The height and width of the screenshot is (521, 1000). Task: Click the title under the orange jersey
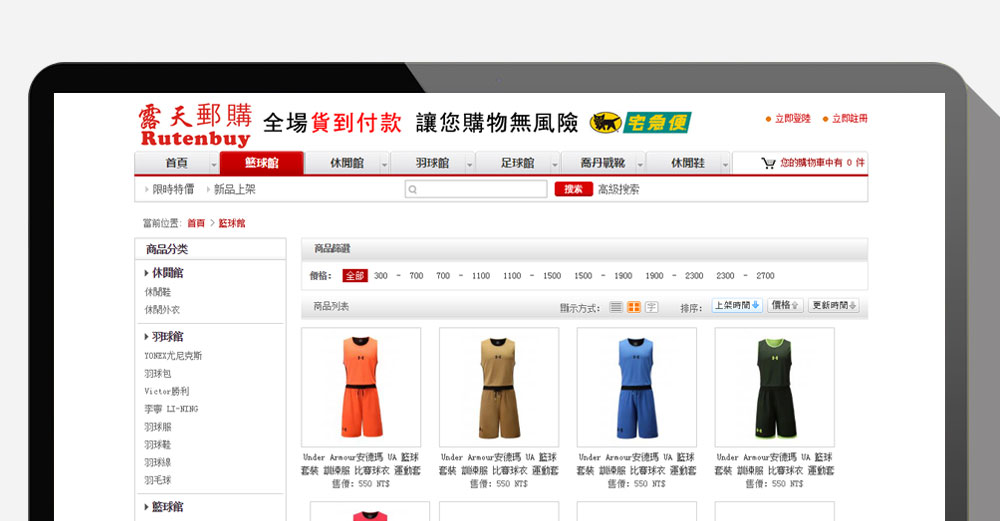point(361,464)
